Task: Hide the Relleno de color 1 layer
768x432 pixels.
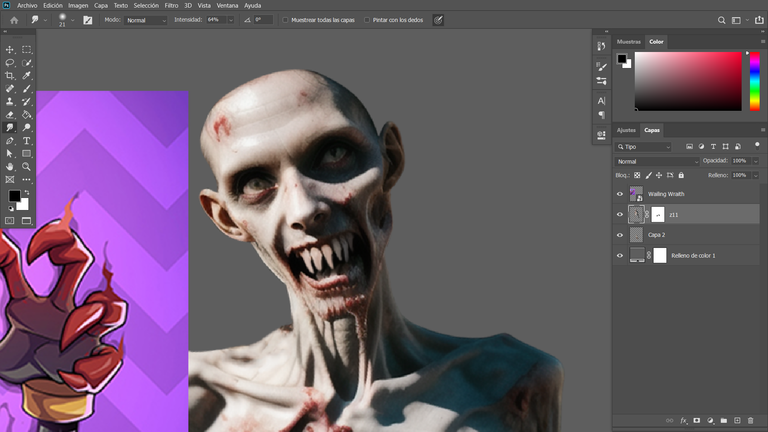Action: point(620,256)
